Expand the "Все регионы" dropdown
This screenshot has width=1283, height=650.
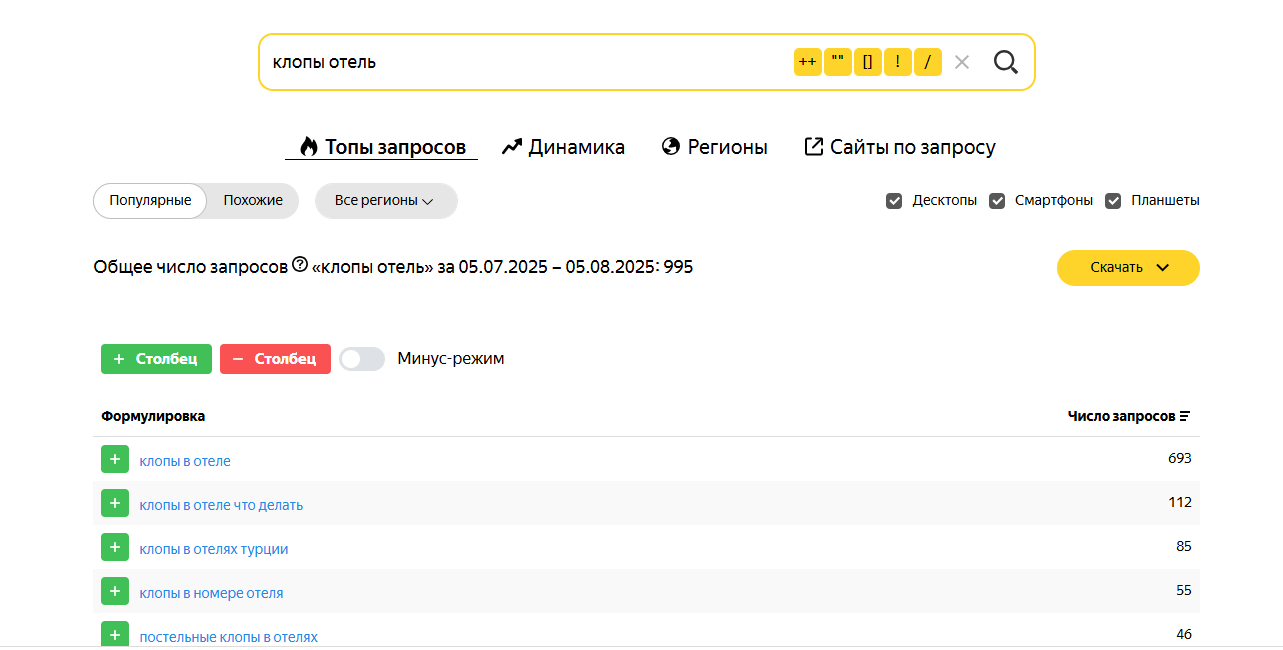[386, 200]
